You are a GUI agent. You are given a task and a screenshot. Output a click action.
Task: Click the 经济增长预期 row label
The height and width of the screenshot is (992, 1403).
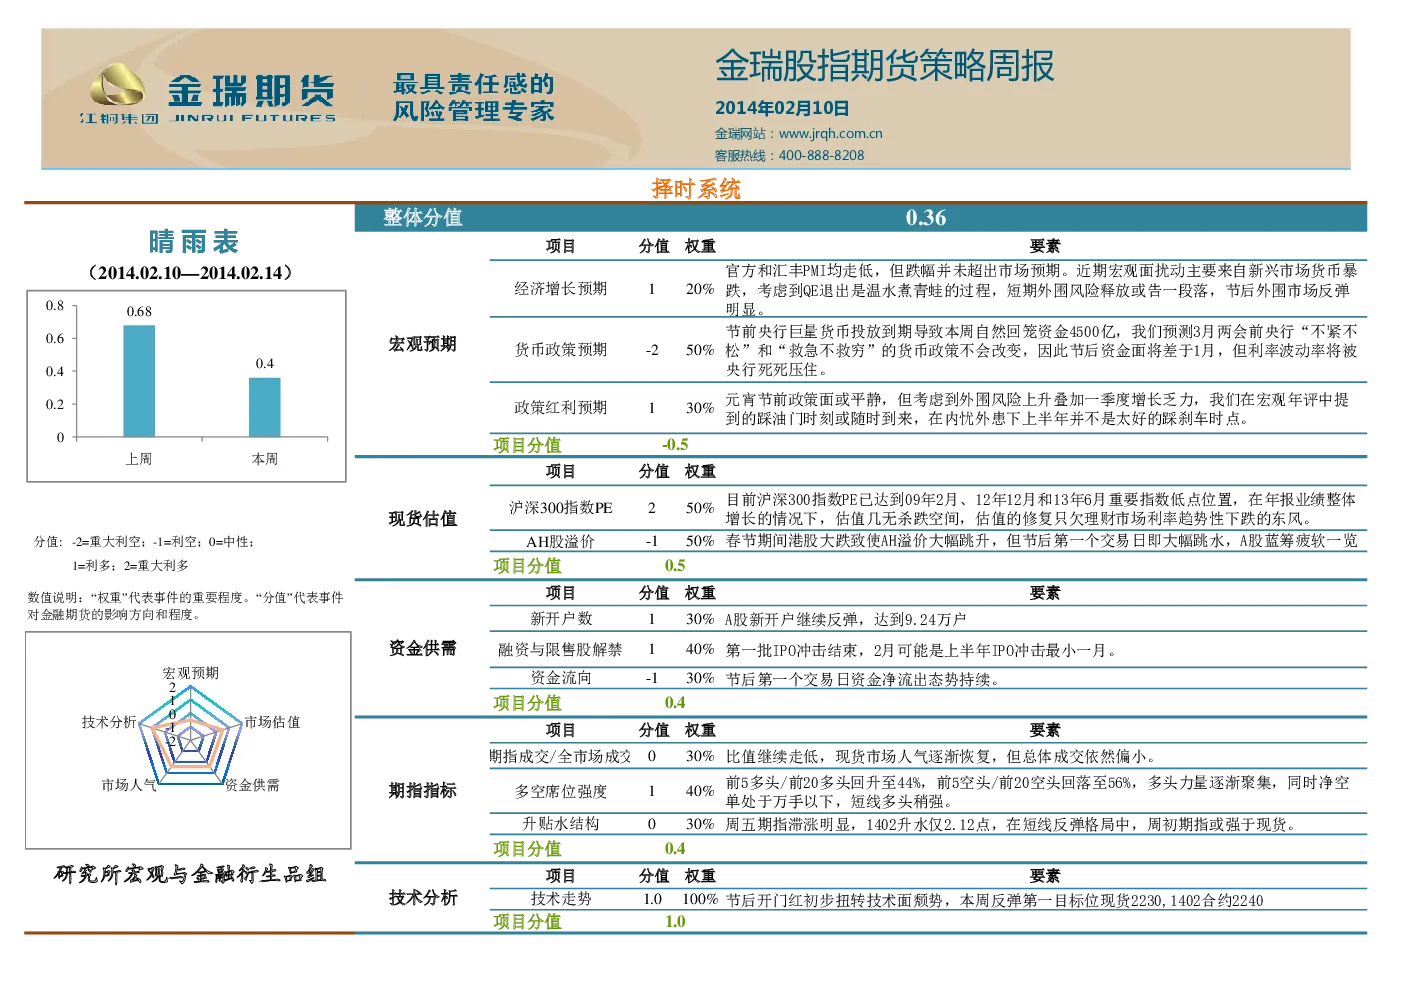(560, 289)
